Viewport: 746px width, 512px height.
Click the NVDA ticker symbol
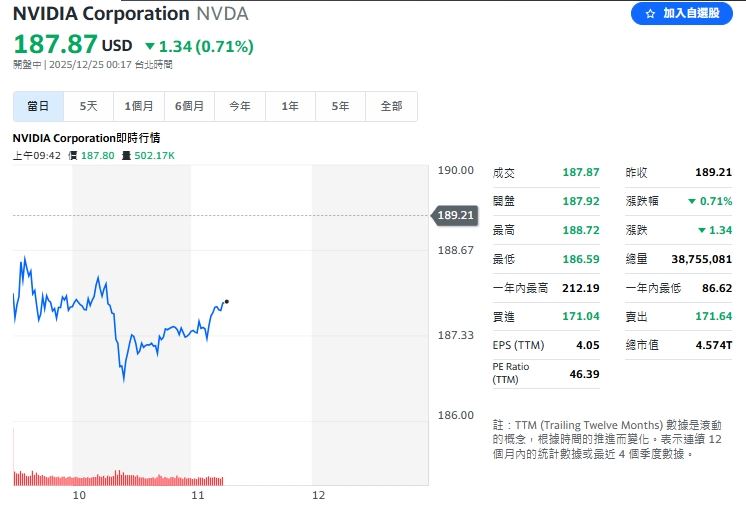coord(222,13)
